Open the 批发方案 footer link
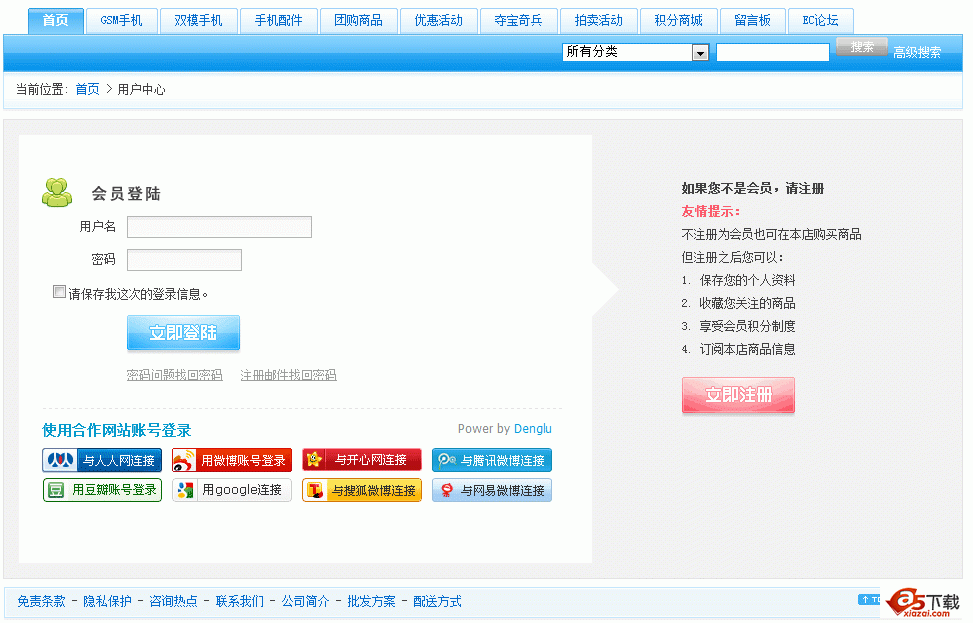Image resolution: width=973 pixels, height=623 pixels. click(371, 601)
